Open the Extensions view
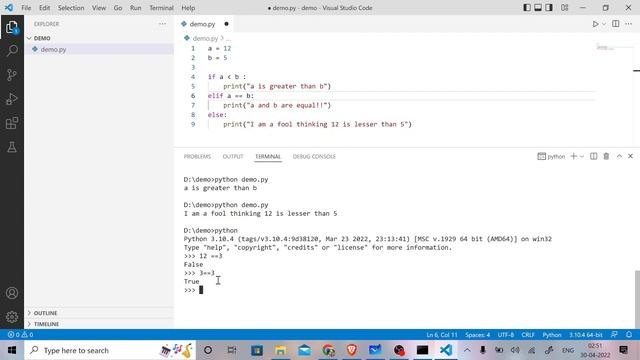 coord(12,123)
